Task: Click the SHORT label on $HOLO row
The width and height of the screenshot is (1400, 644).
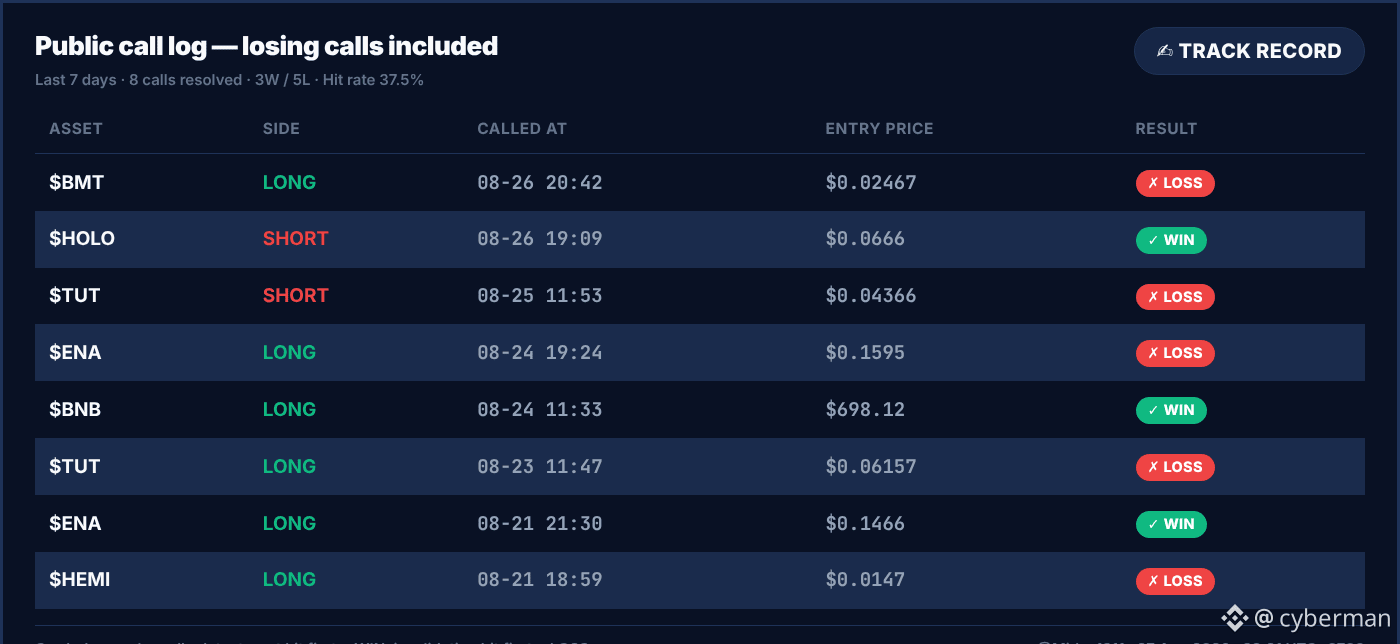Action: click(x=296, y=239)
